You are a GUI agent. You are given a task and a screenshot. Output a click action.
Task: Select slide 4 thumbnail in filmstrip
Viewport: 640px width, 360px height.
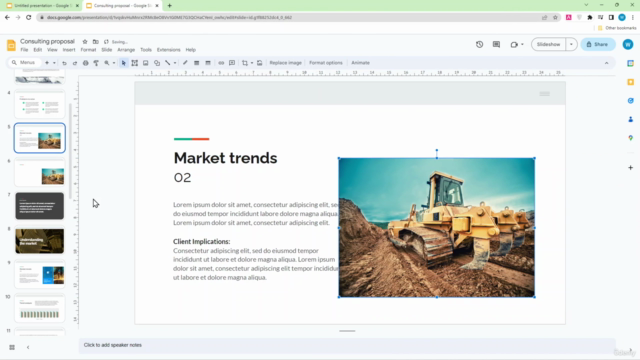(x=40, y=104)
